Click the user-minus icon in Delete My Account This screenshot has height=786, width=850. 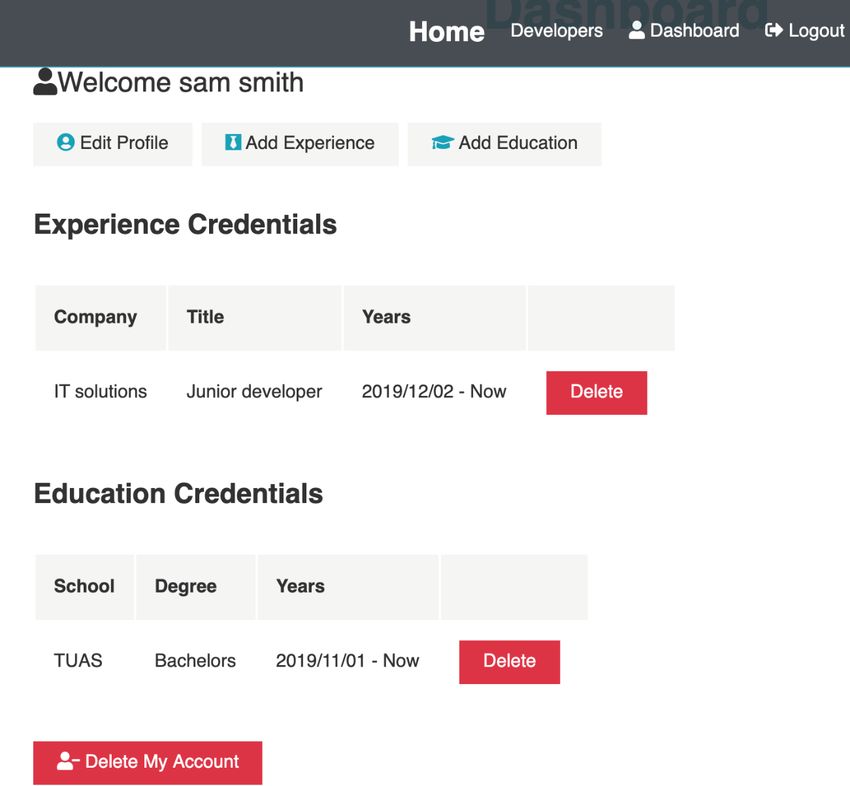68,761
